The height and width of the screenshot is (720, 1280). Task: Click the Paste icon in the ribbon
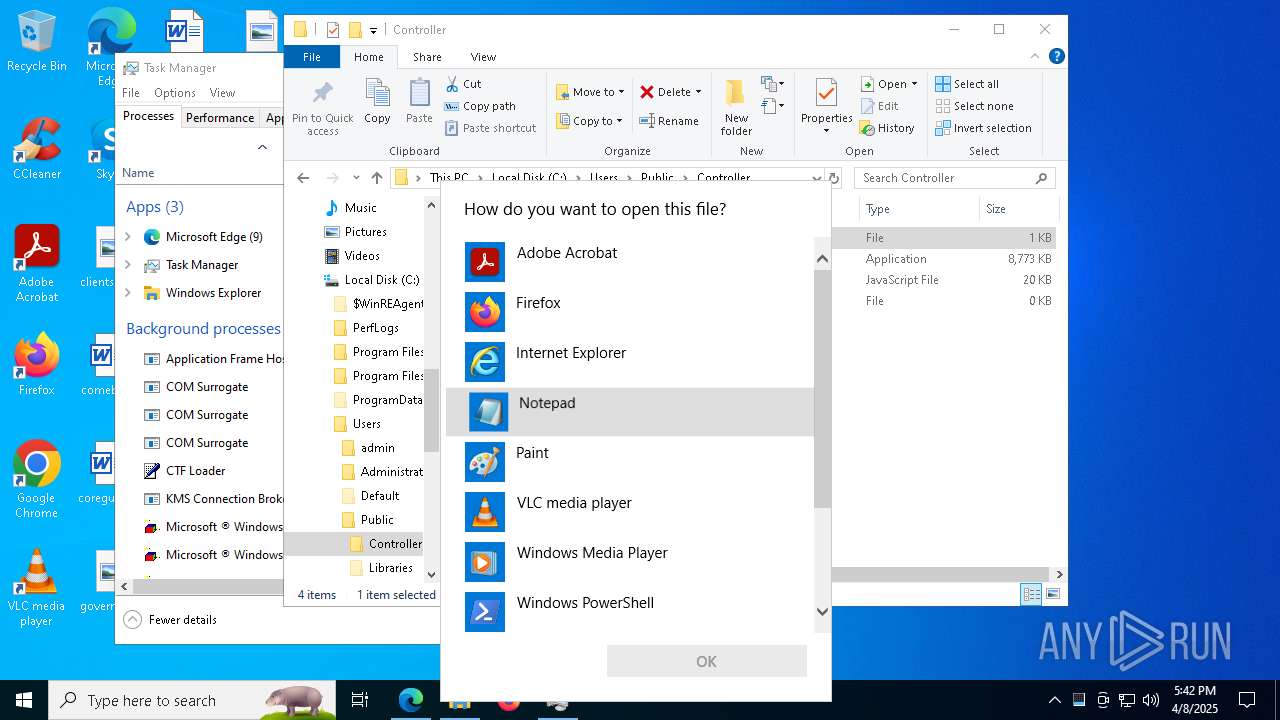tap(419, 102)
